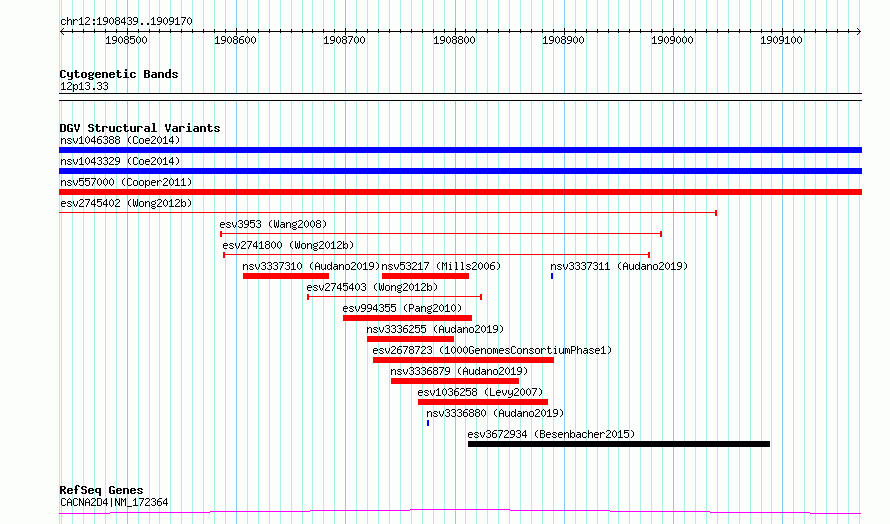
Task: Select the esv2741800 (Wong2012b) variant label
Action: 288,245
